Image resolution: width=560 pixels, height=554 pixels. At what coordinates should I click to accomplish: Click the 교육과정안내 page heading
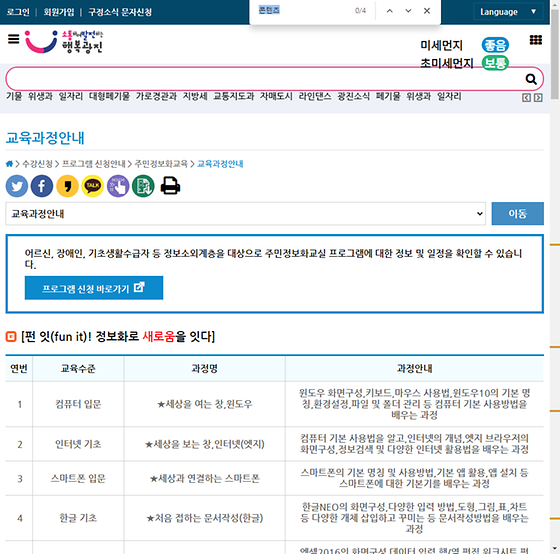point(45,138)
